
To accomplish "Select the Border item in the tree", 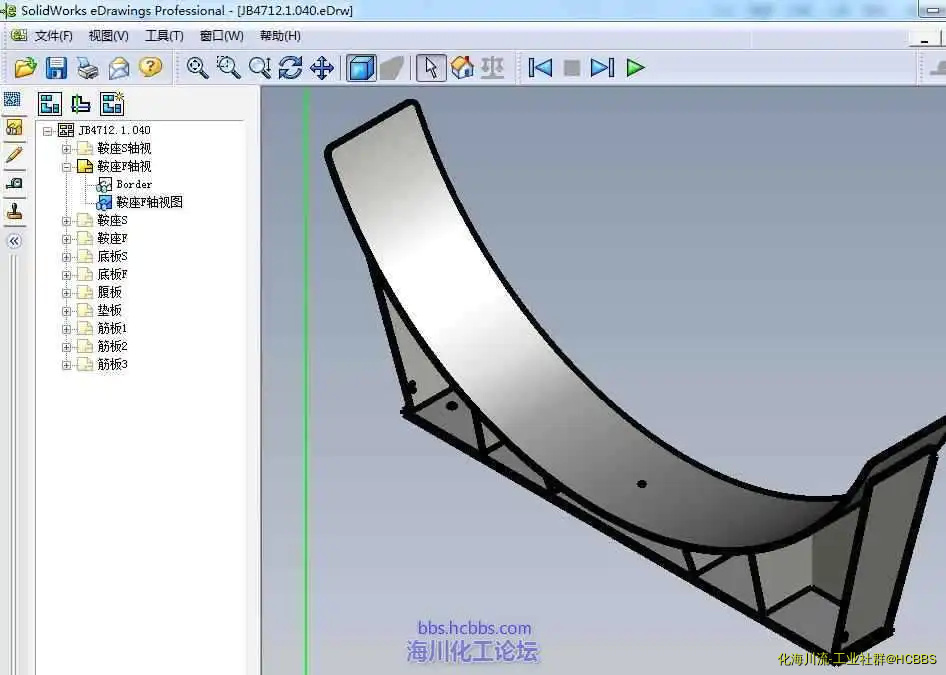I will (134, 185).
